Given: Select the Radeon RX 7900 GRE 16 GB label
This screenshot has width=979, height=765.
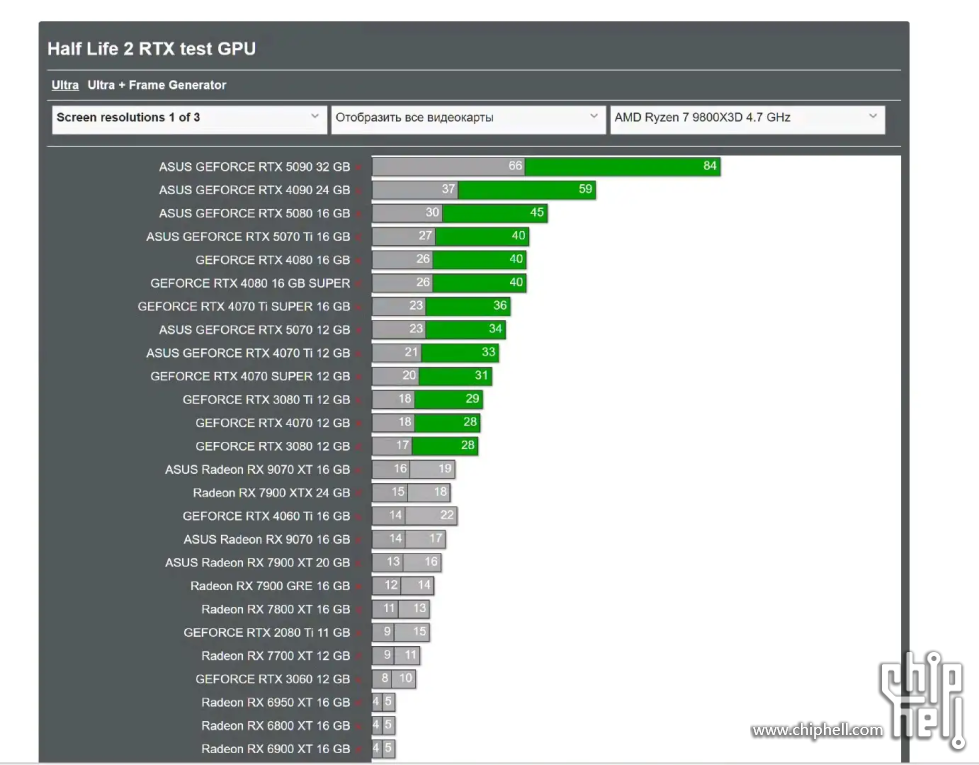Looking at the screenshot, I should point(270,586).
